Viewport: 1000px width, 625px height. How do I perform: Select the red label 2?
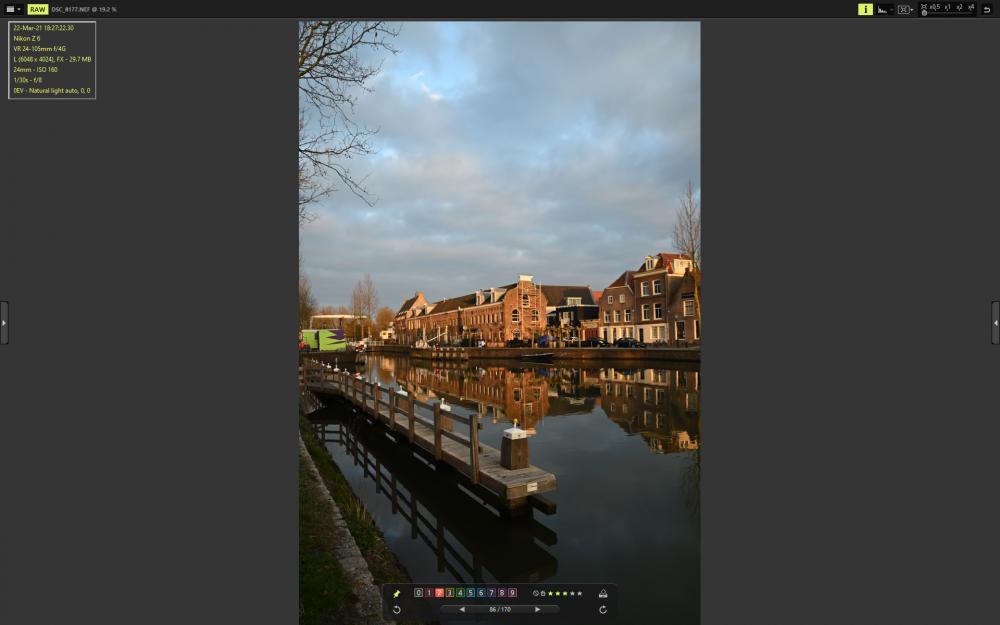(x=439, y=592)
